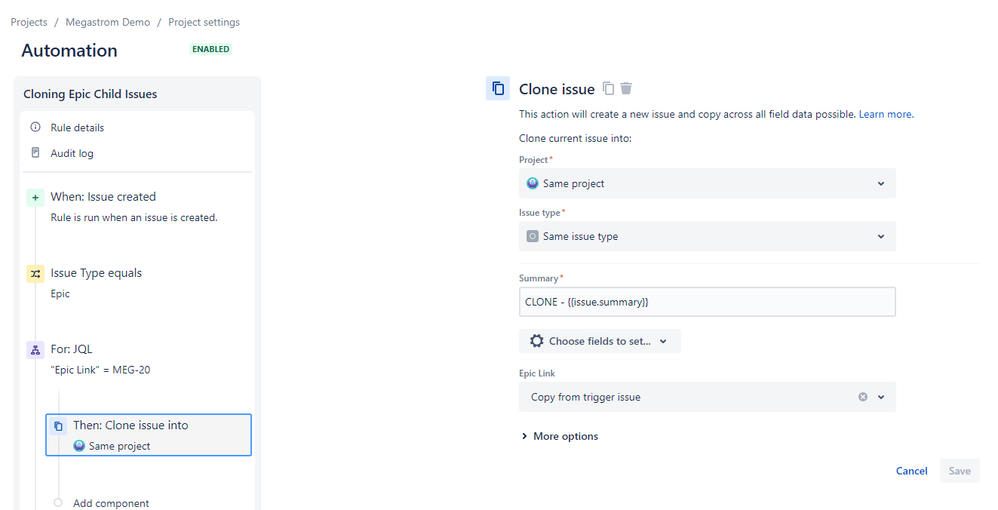Click the yellow shuffle condition icon
This screenshot has height=510, width=998.
point(36,273)
